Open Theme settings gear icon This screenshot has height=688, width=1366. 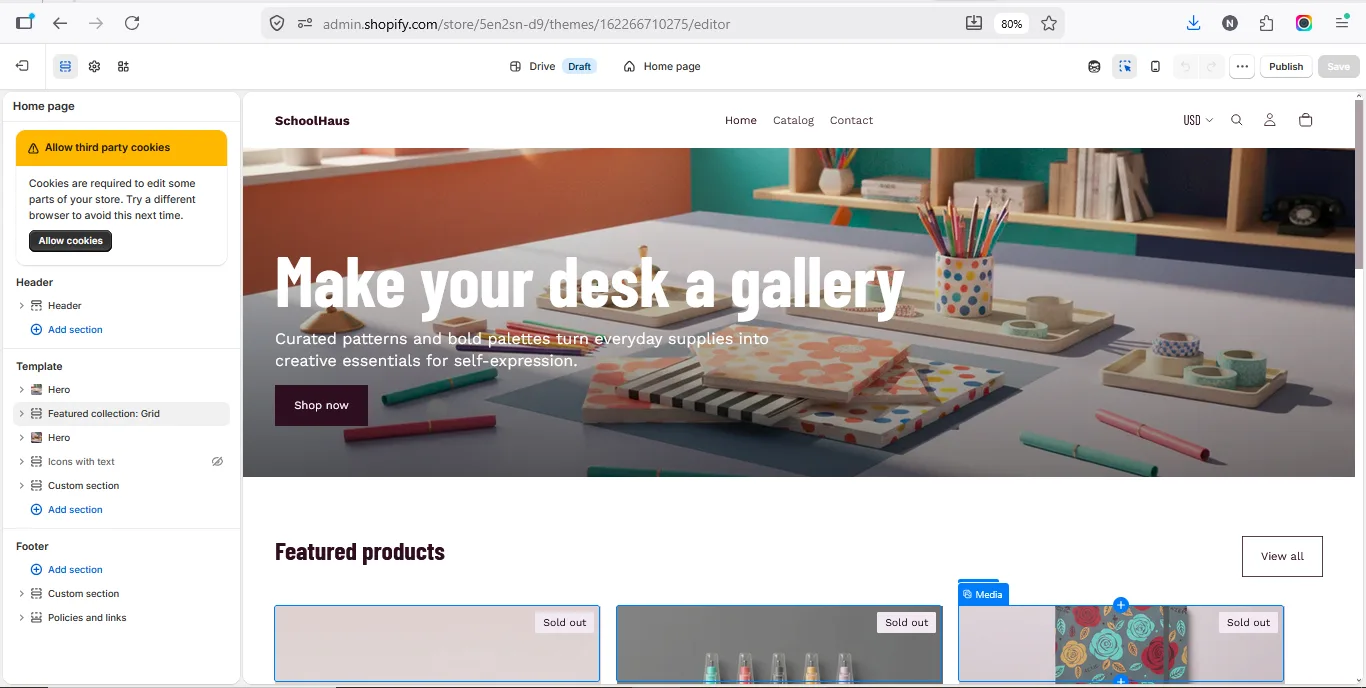(x=94, y=66)
